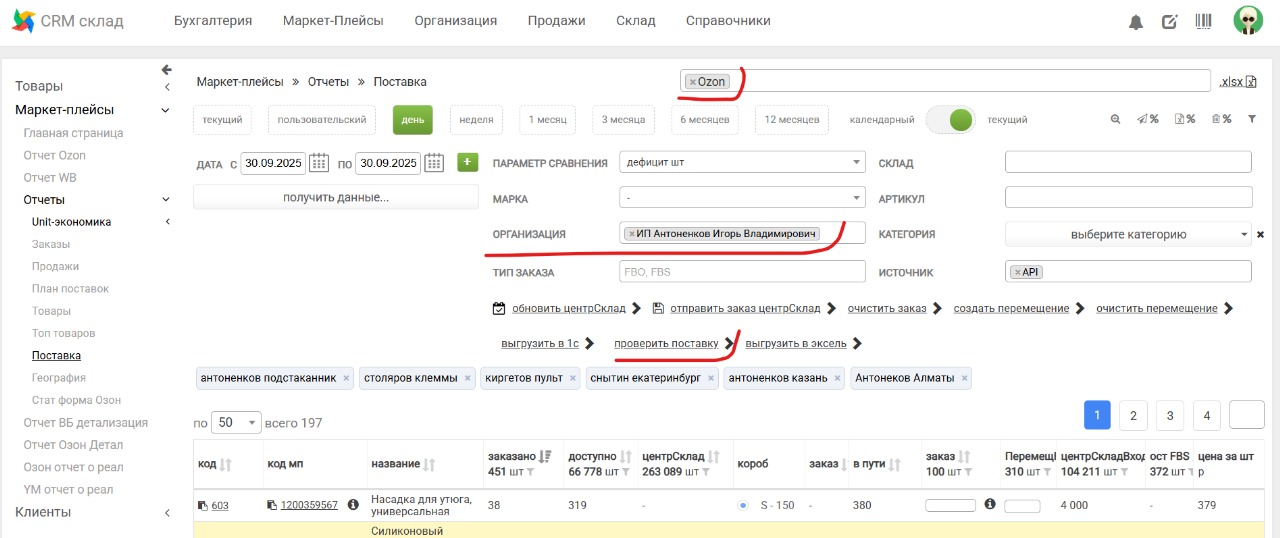This screenshot has height=538, width=1280.
Task: Expand the rows-per-page selector showing 50
Action: coord(238,423)
